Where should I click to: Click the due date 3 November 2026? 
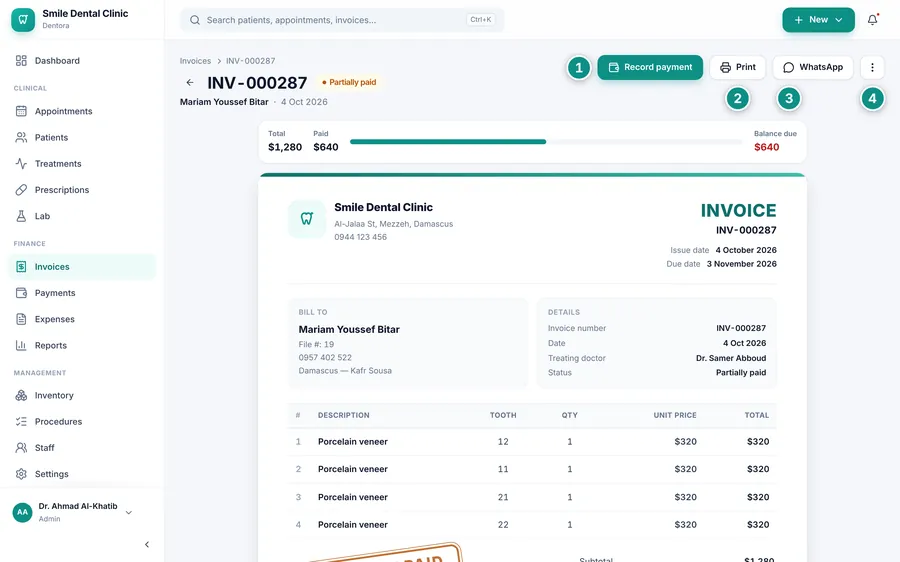[x=742, y=264]
